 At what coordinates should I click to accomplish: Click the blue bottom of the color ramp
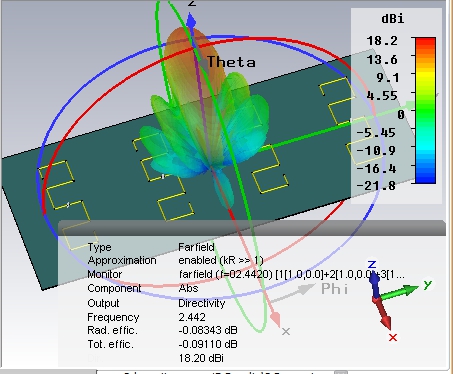(x=425, y=177)
